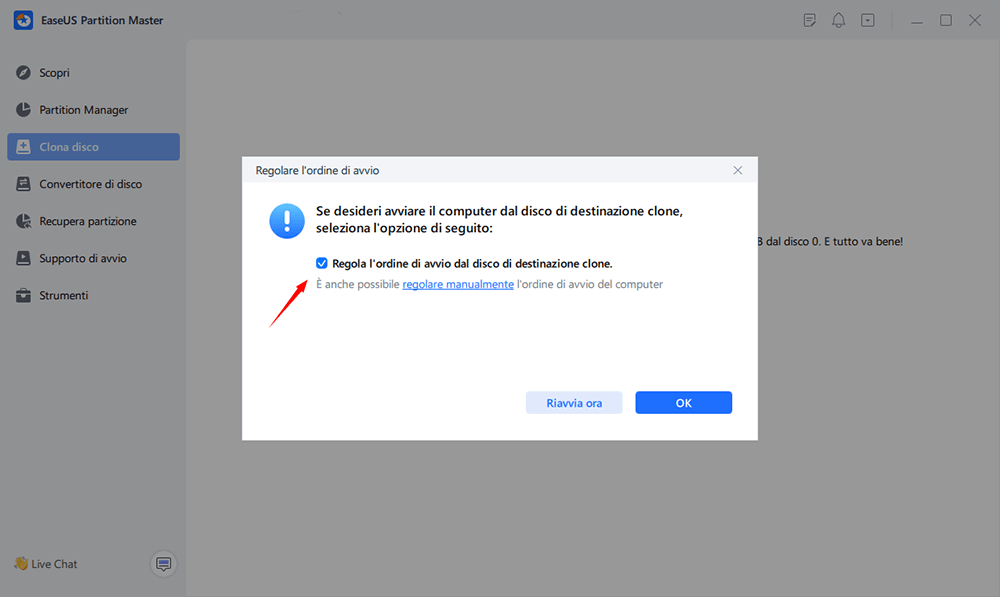This screenshot has width=1000, height=597.
Task: Minimize the EaseUS window
Action: [x=916, y=20]
